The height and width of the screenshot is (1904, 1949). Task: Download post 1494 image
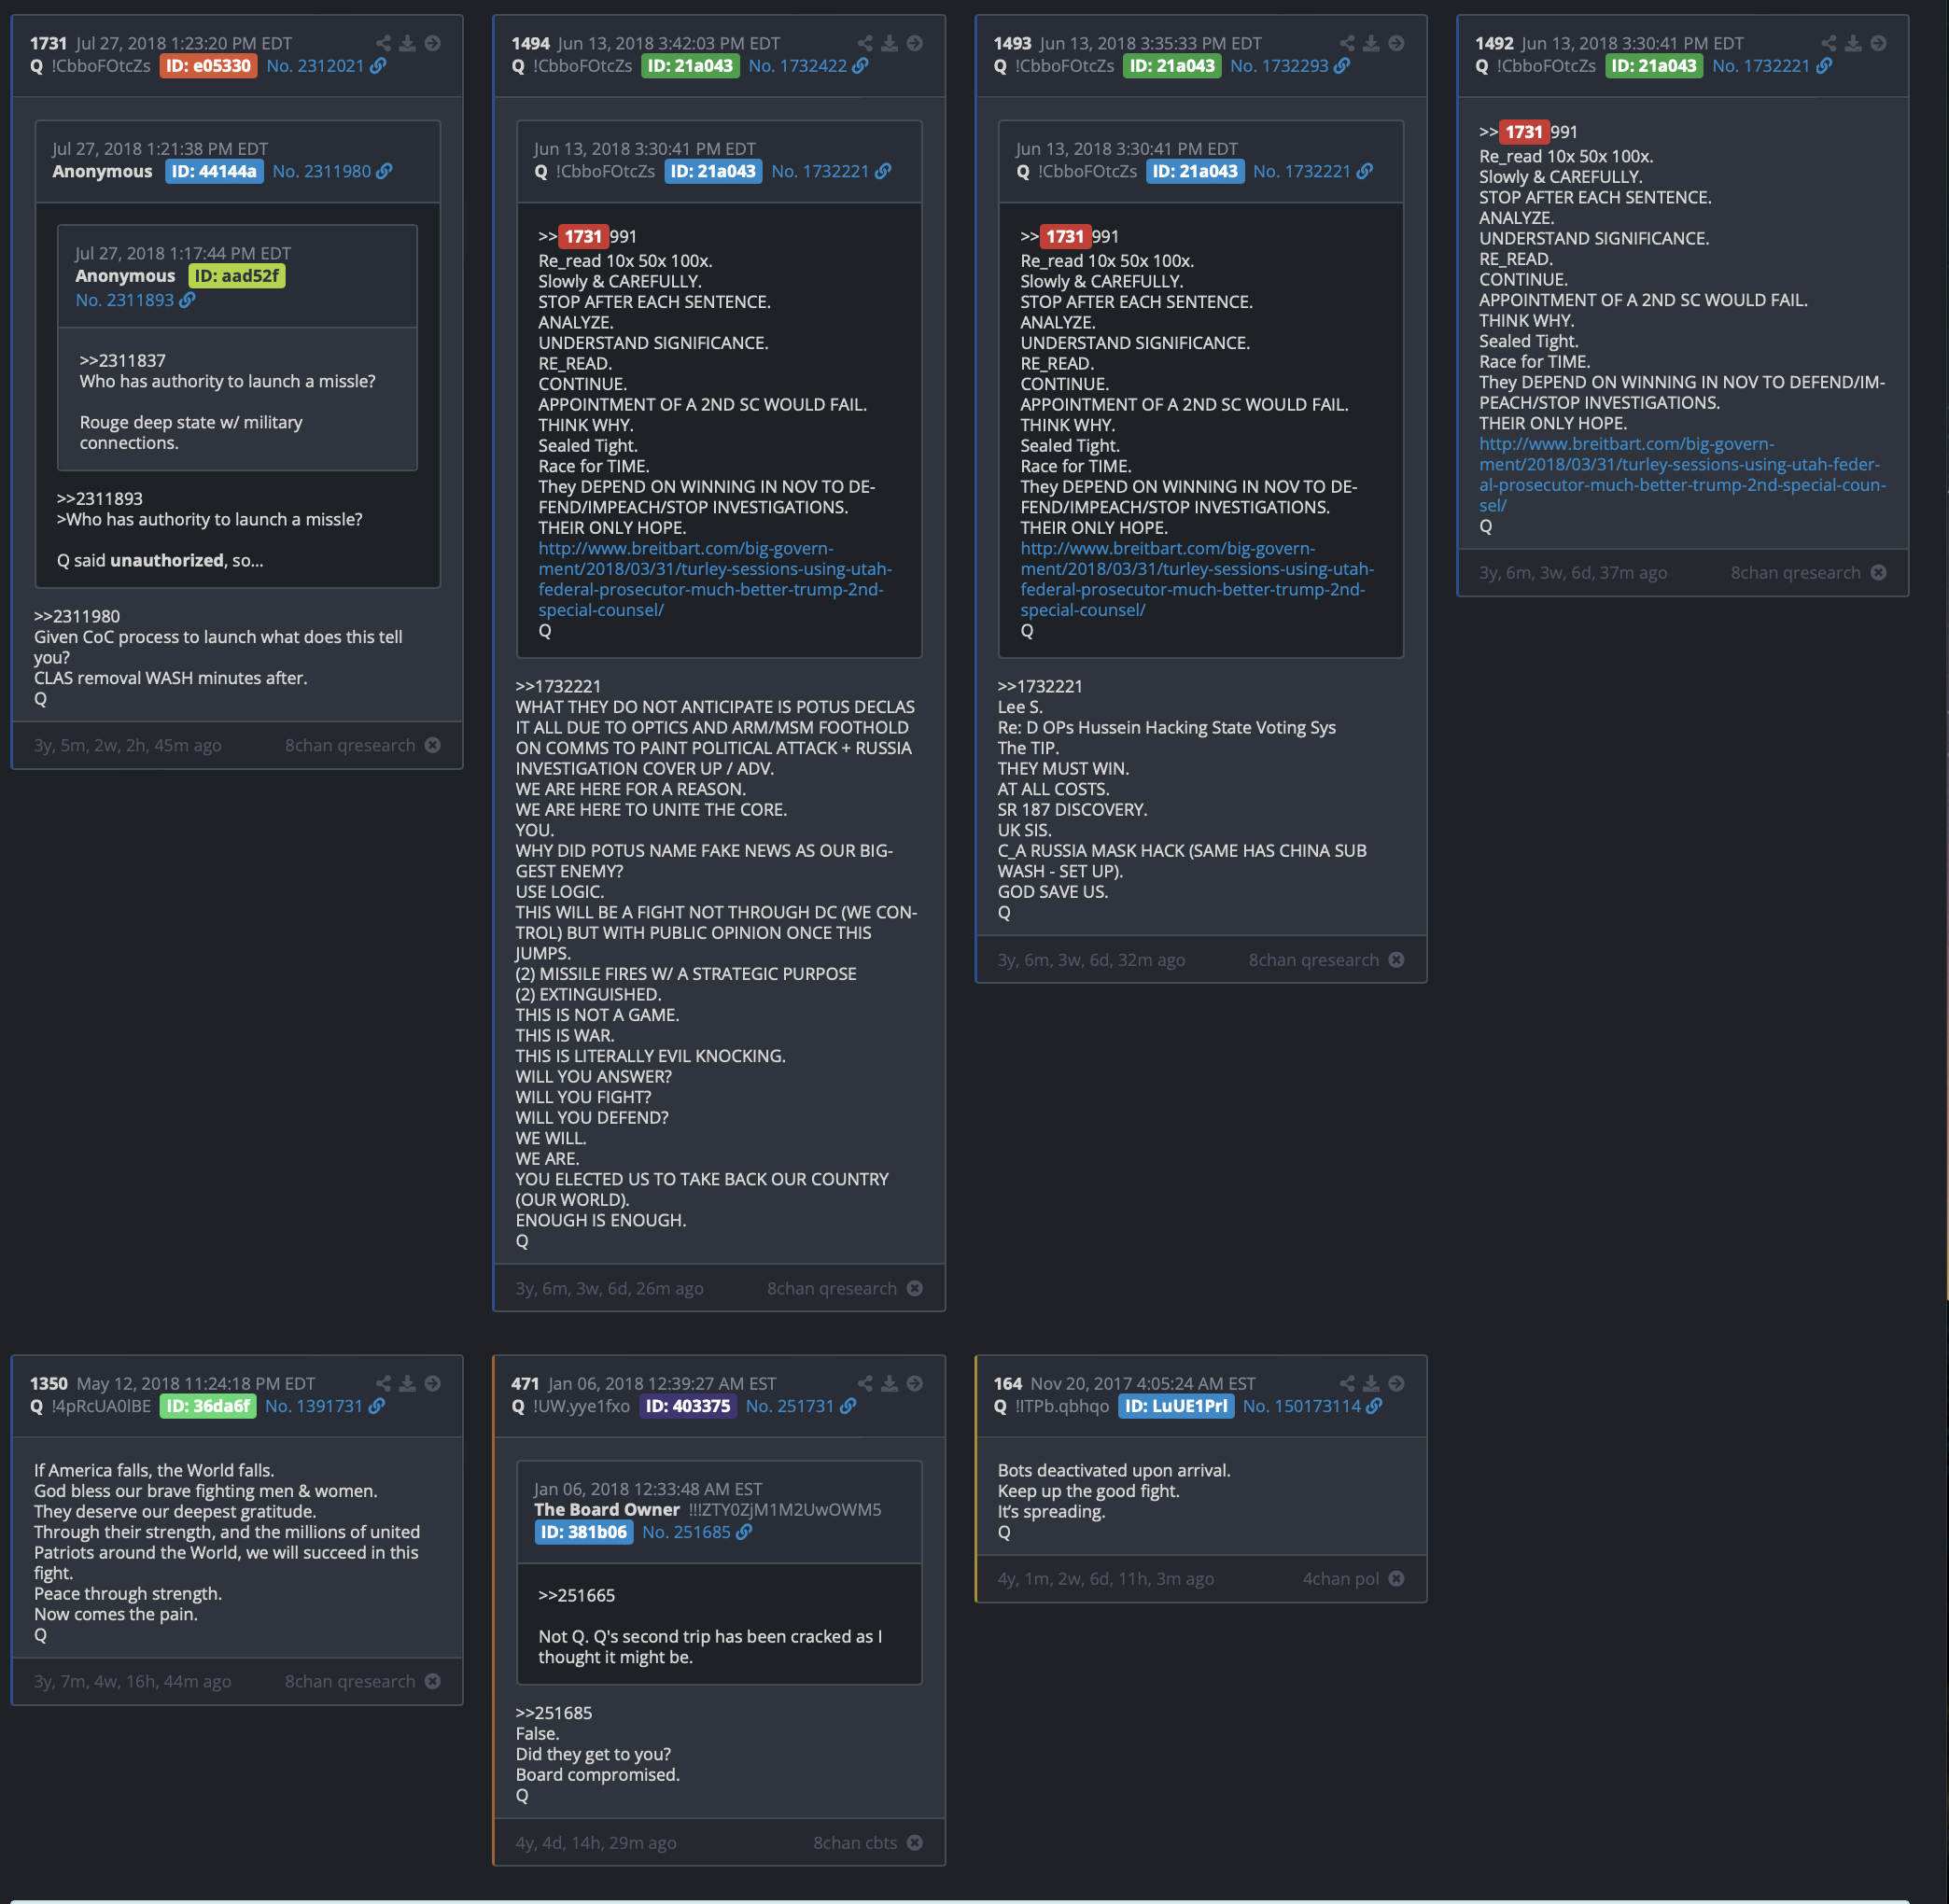889,43
